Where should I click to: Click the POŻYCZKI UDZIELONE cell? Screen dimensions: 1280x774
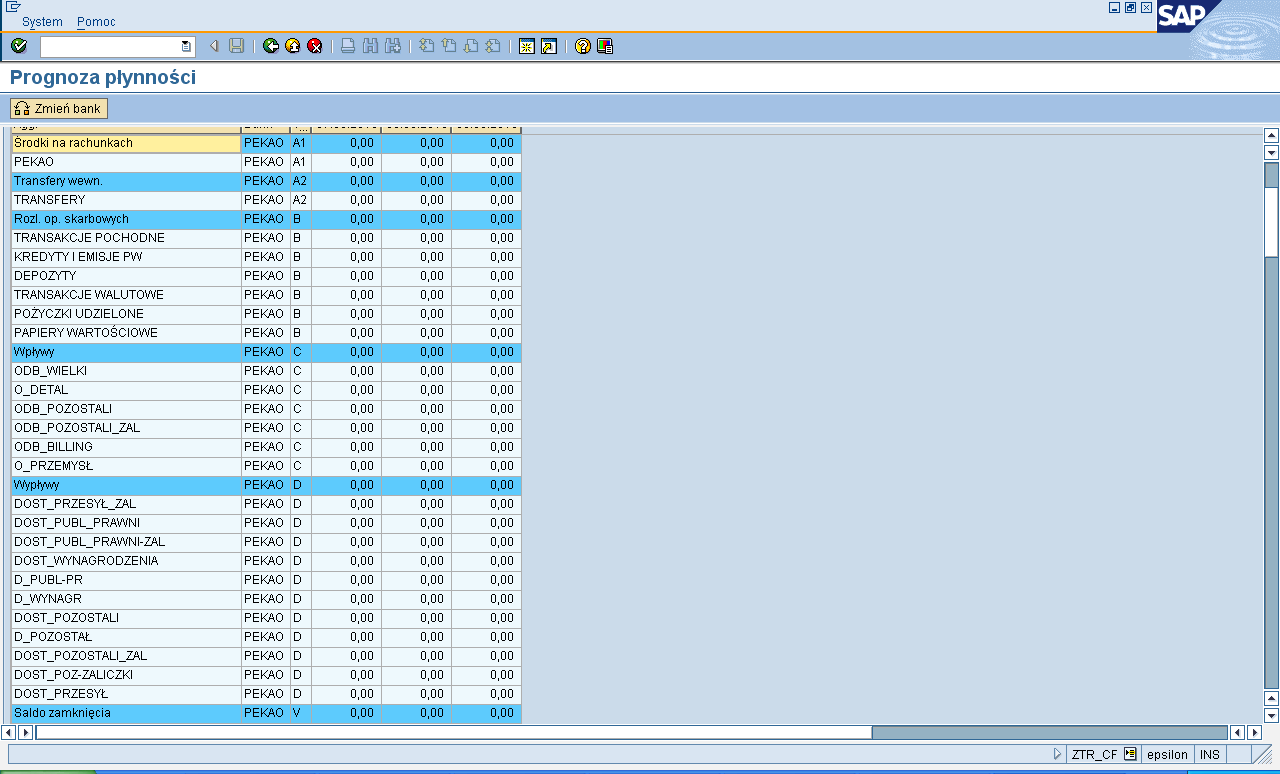click(x=126, y=314)
